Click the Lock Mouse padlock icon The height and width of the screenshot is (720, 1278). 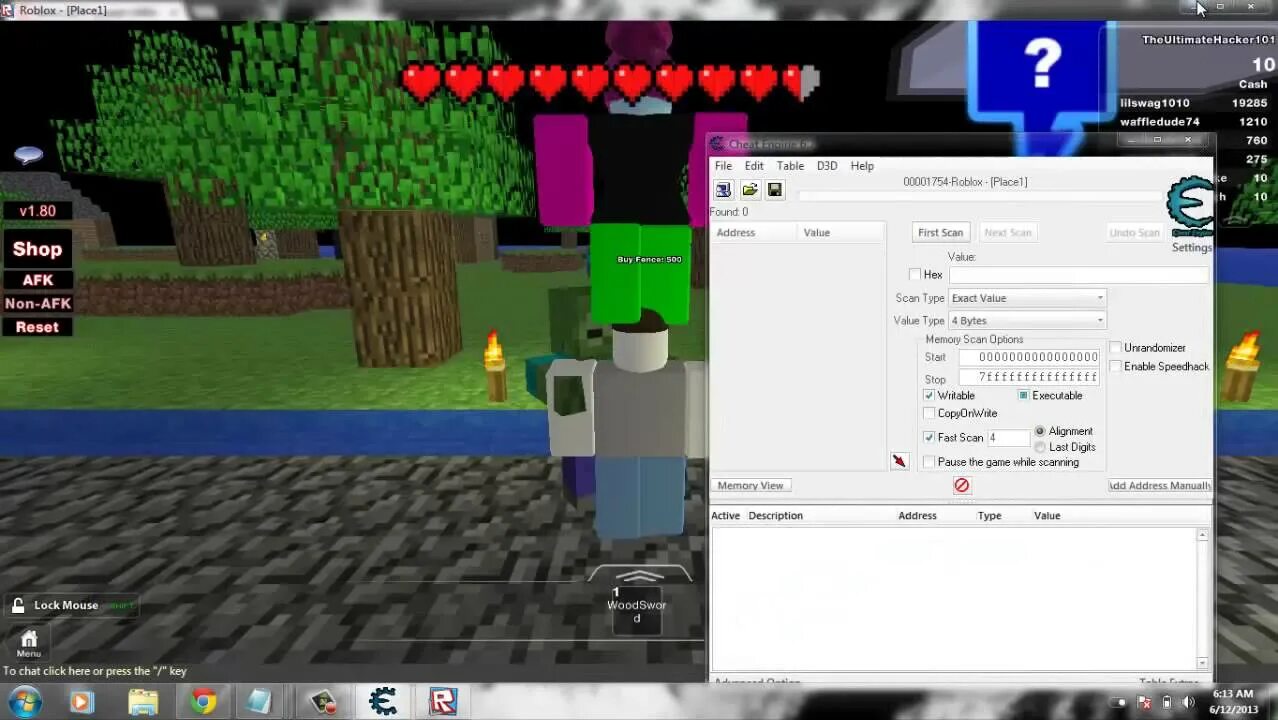(18, 605)
